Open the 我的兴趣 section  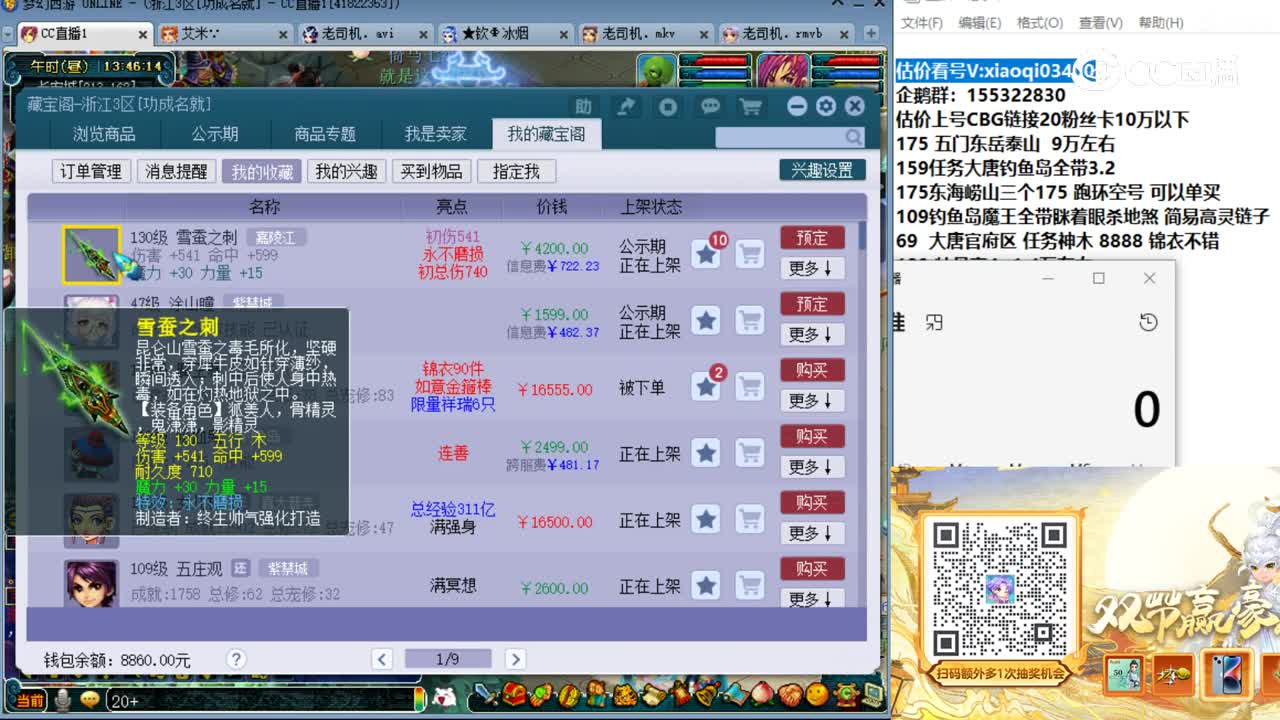(x=346, y=172)
